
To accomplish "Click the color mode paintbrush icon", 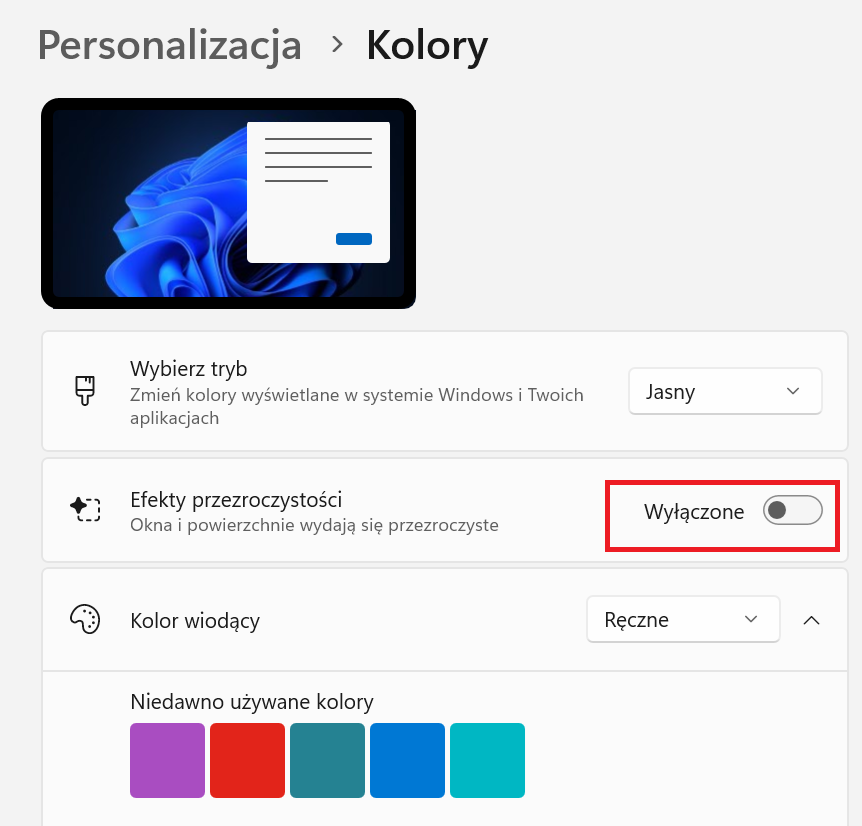I will [x=86, y=391].
